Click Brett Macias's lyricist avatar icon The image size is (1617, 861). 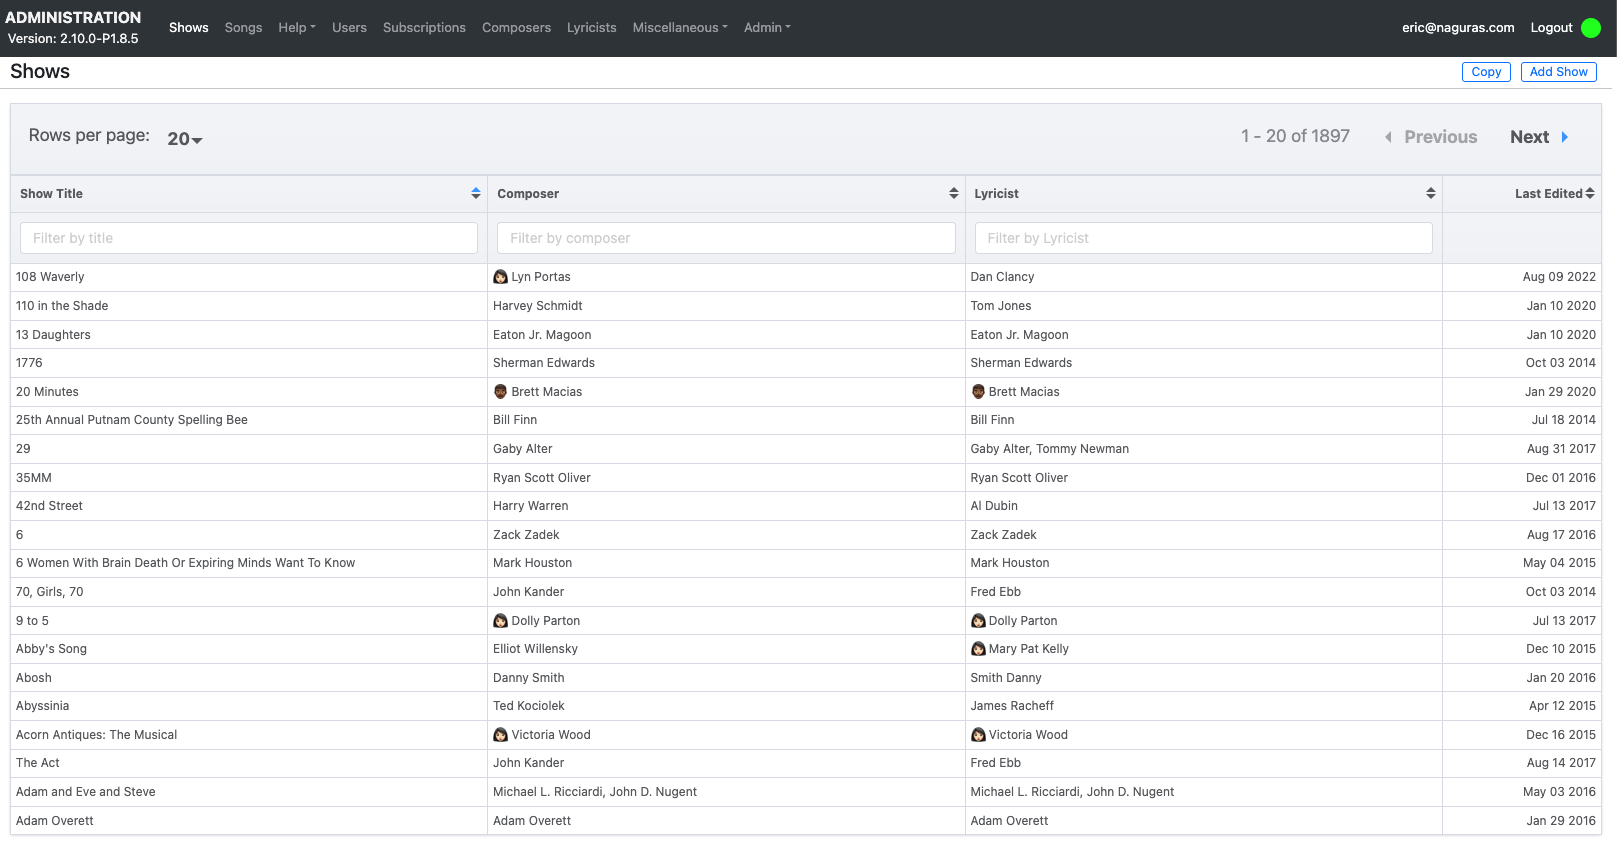[978, 392]
